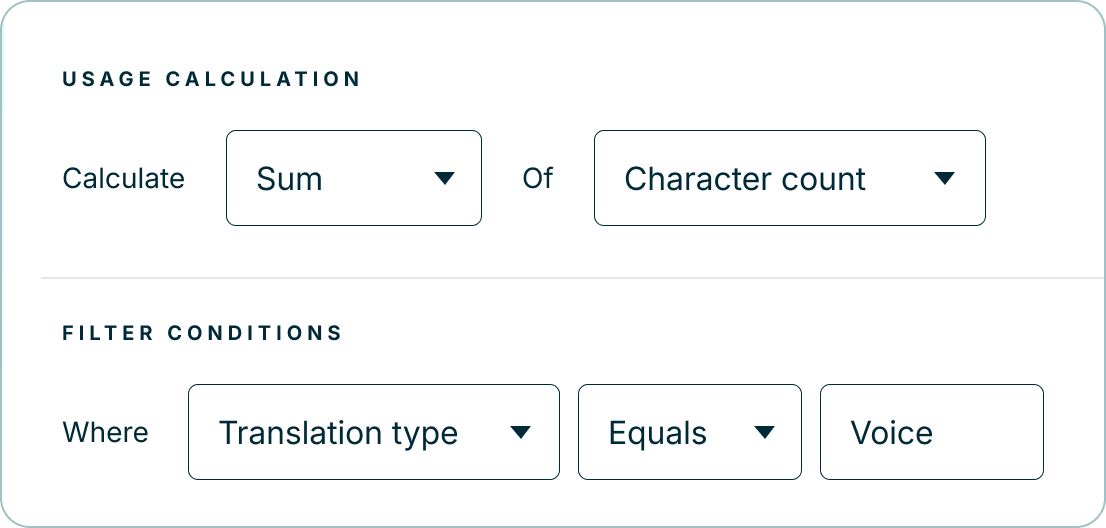The image size is (1106, 528).
Task: Click the Filter Conditions section heading
Action: click(202, 333)
